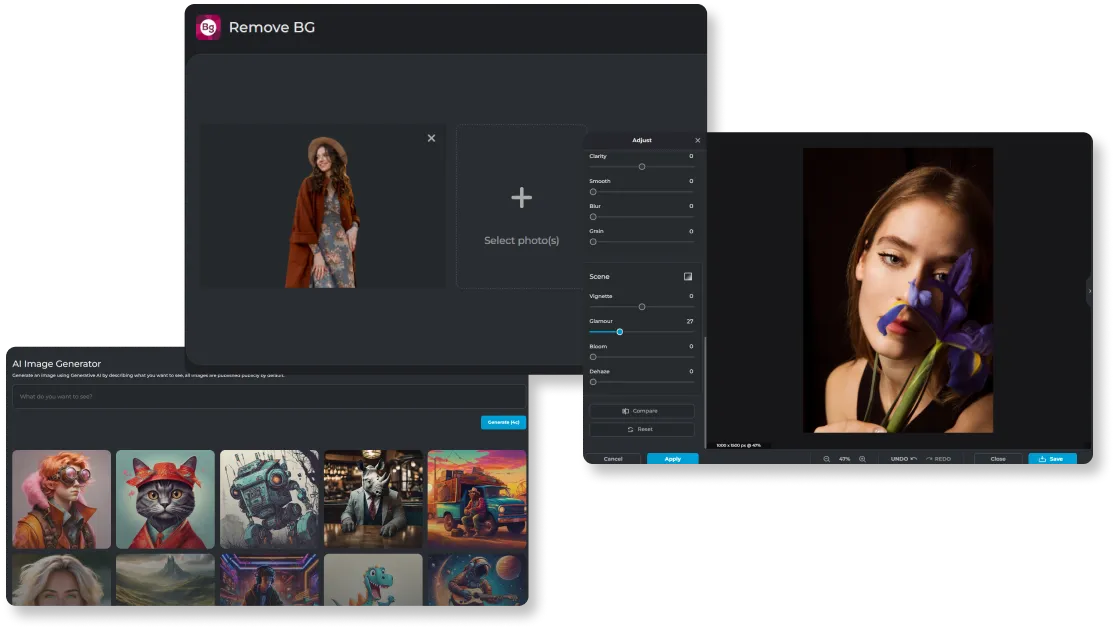Click the Adjust panel scrollbar
This screenshot has height=630, width=1115.
tap(705, 391)
